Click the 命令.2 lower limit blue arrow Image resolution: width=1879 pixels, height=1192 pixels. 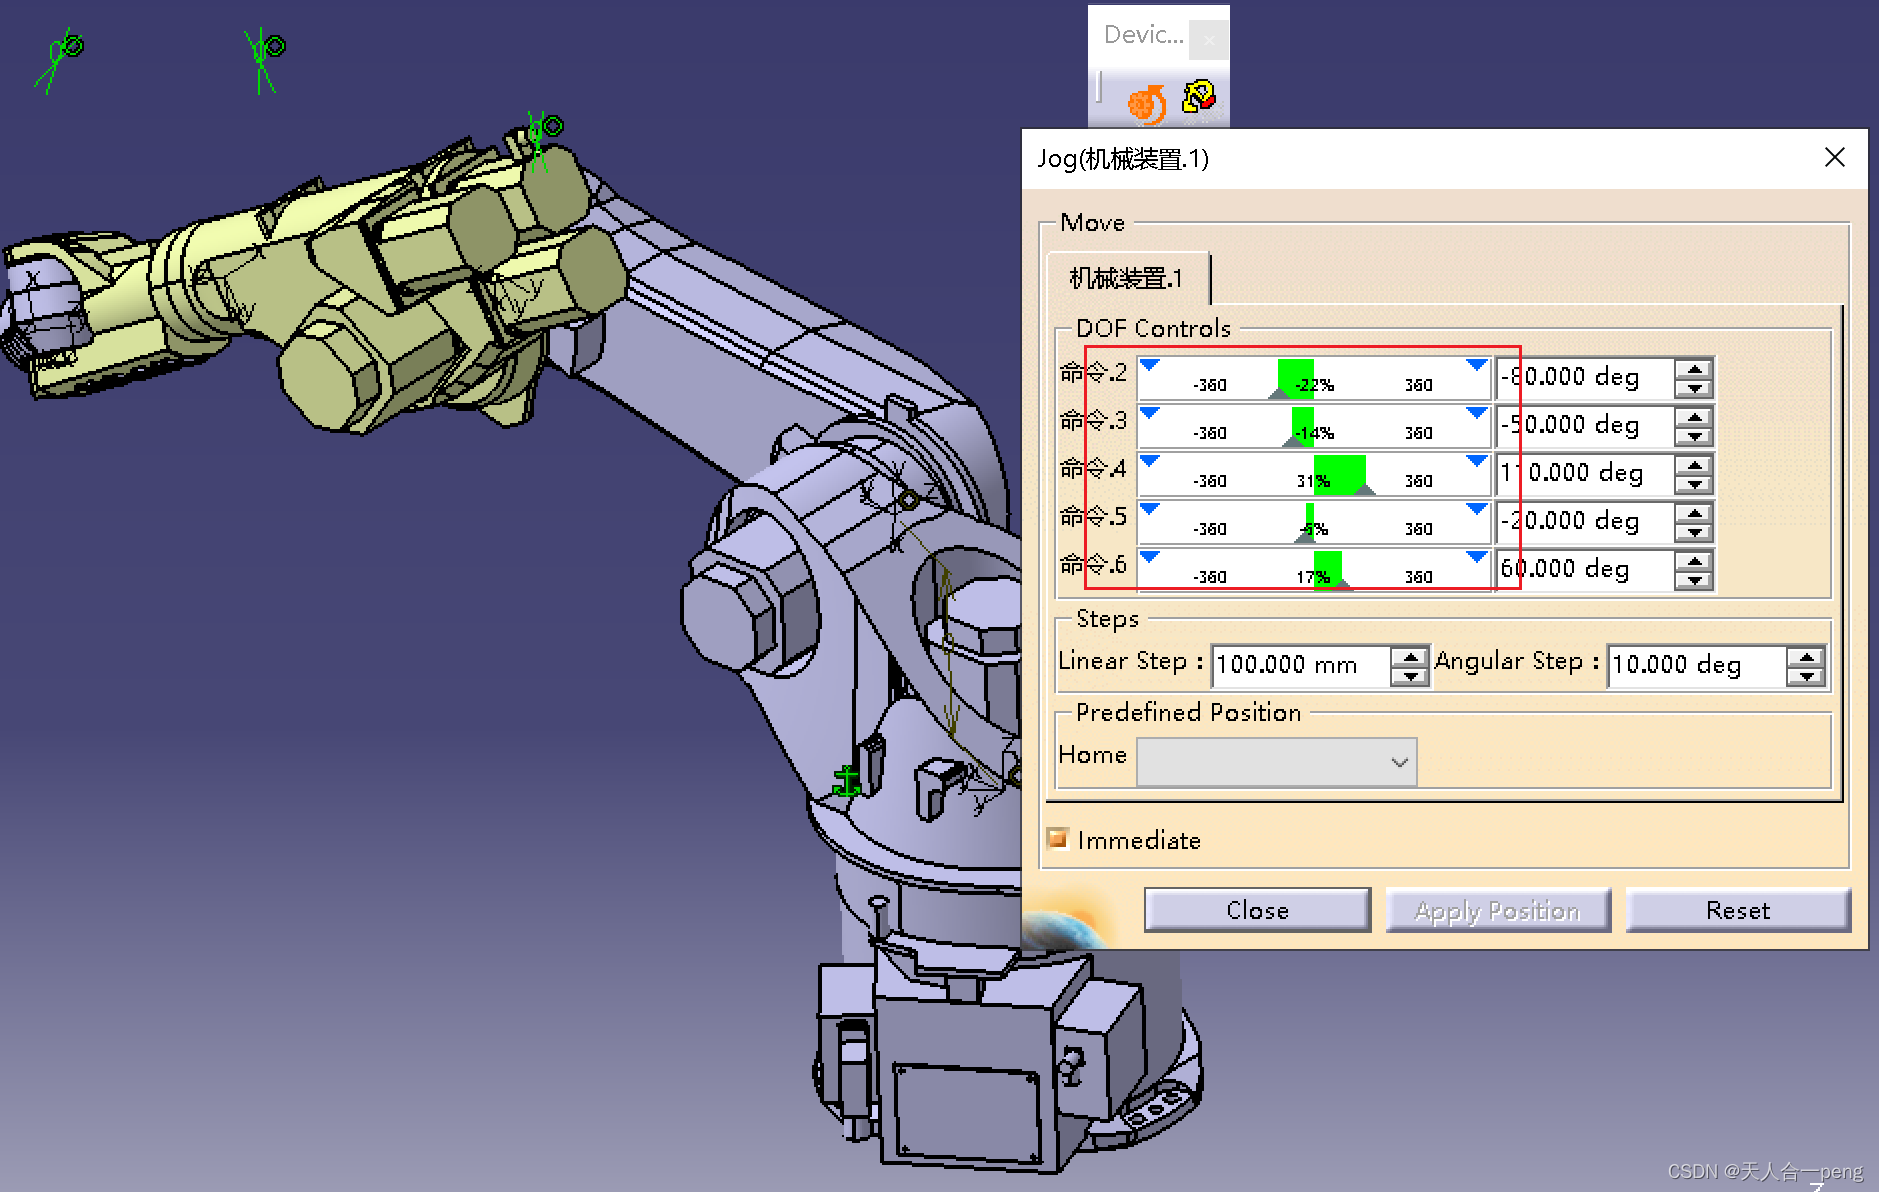tap(1150, 365)
